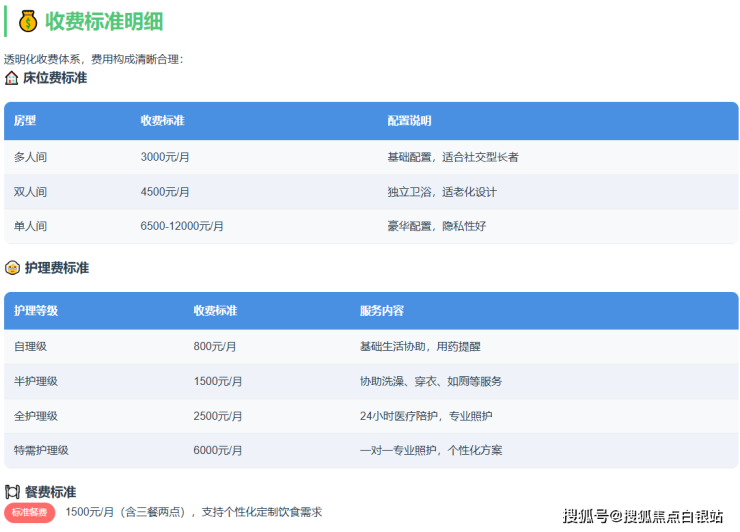
Task: Click the house icon next to 床位费标准
Action: click(12, 78)
